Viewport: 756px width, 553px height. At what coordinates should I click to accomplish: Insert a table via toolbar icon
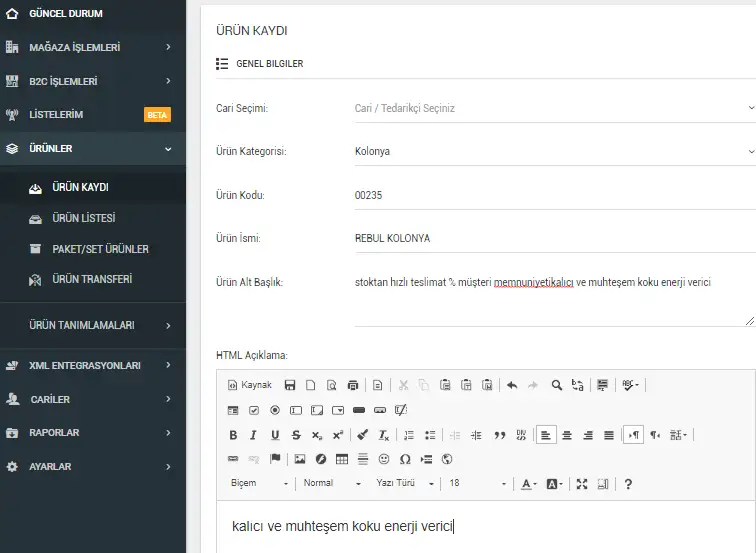point(342,459)
